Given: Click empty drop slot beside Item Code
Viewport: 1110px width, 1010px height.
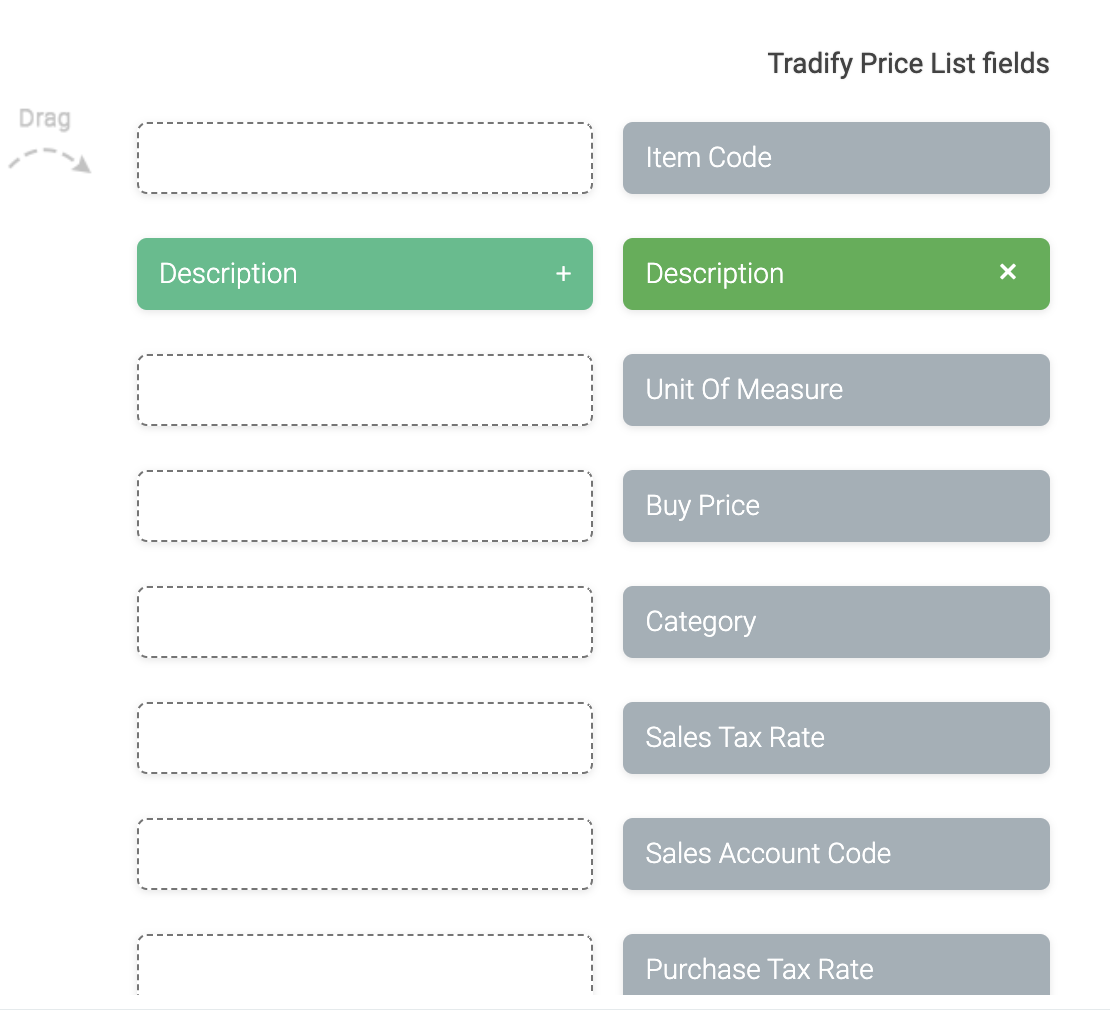Looking at the screenshot, I should pos(364,158).
